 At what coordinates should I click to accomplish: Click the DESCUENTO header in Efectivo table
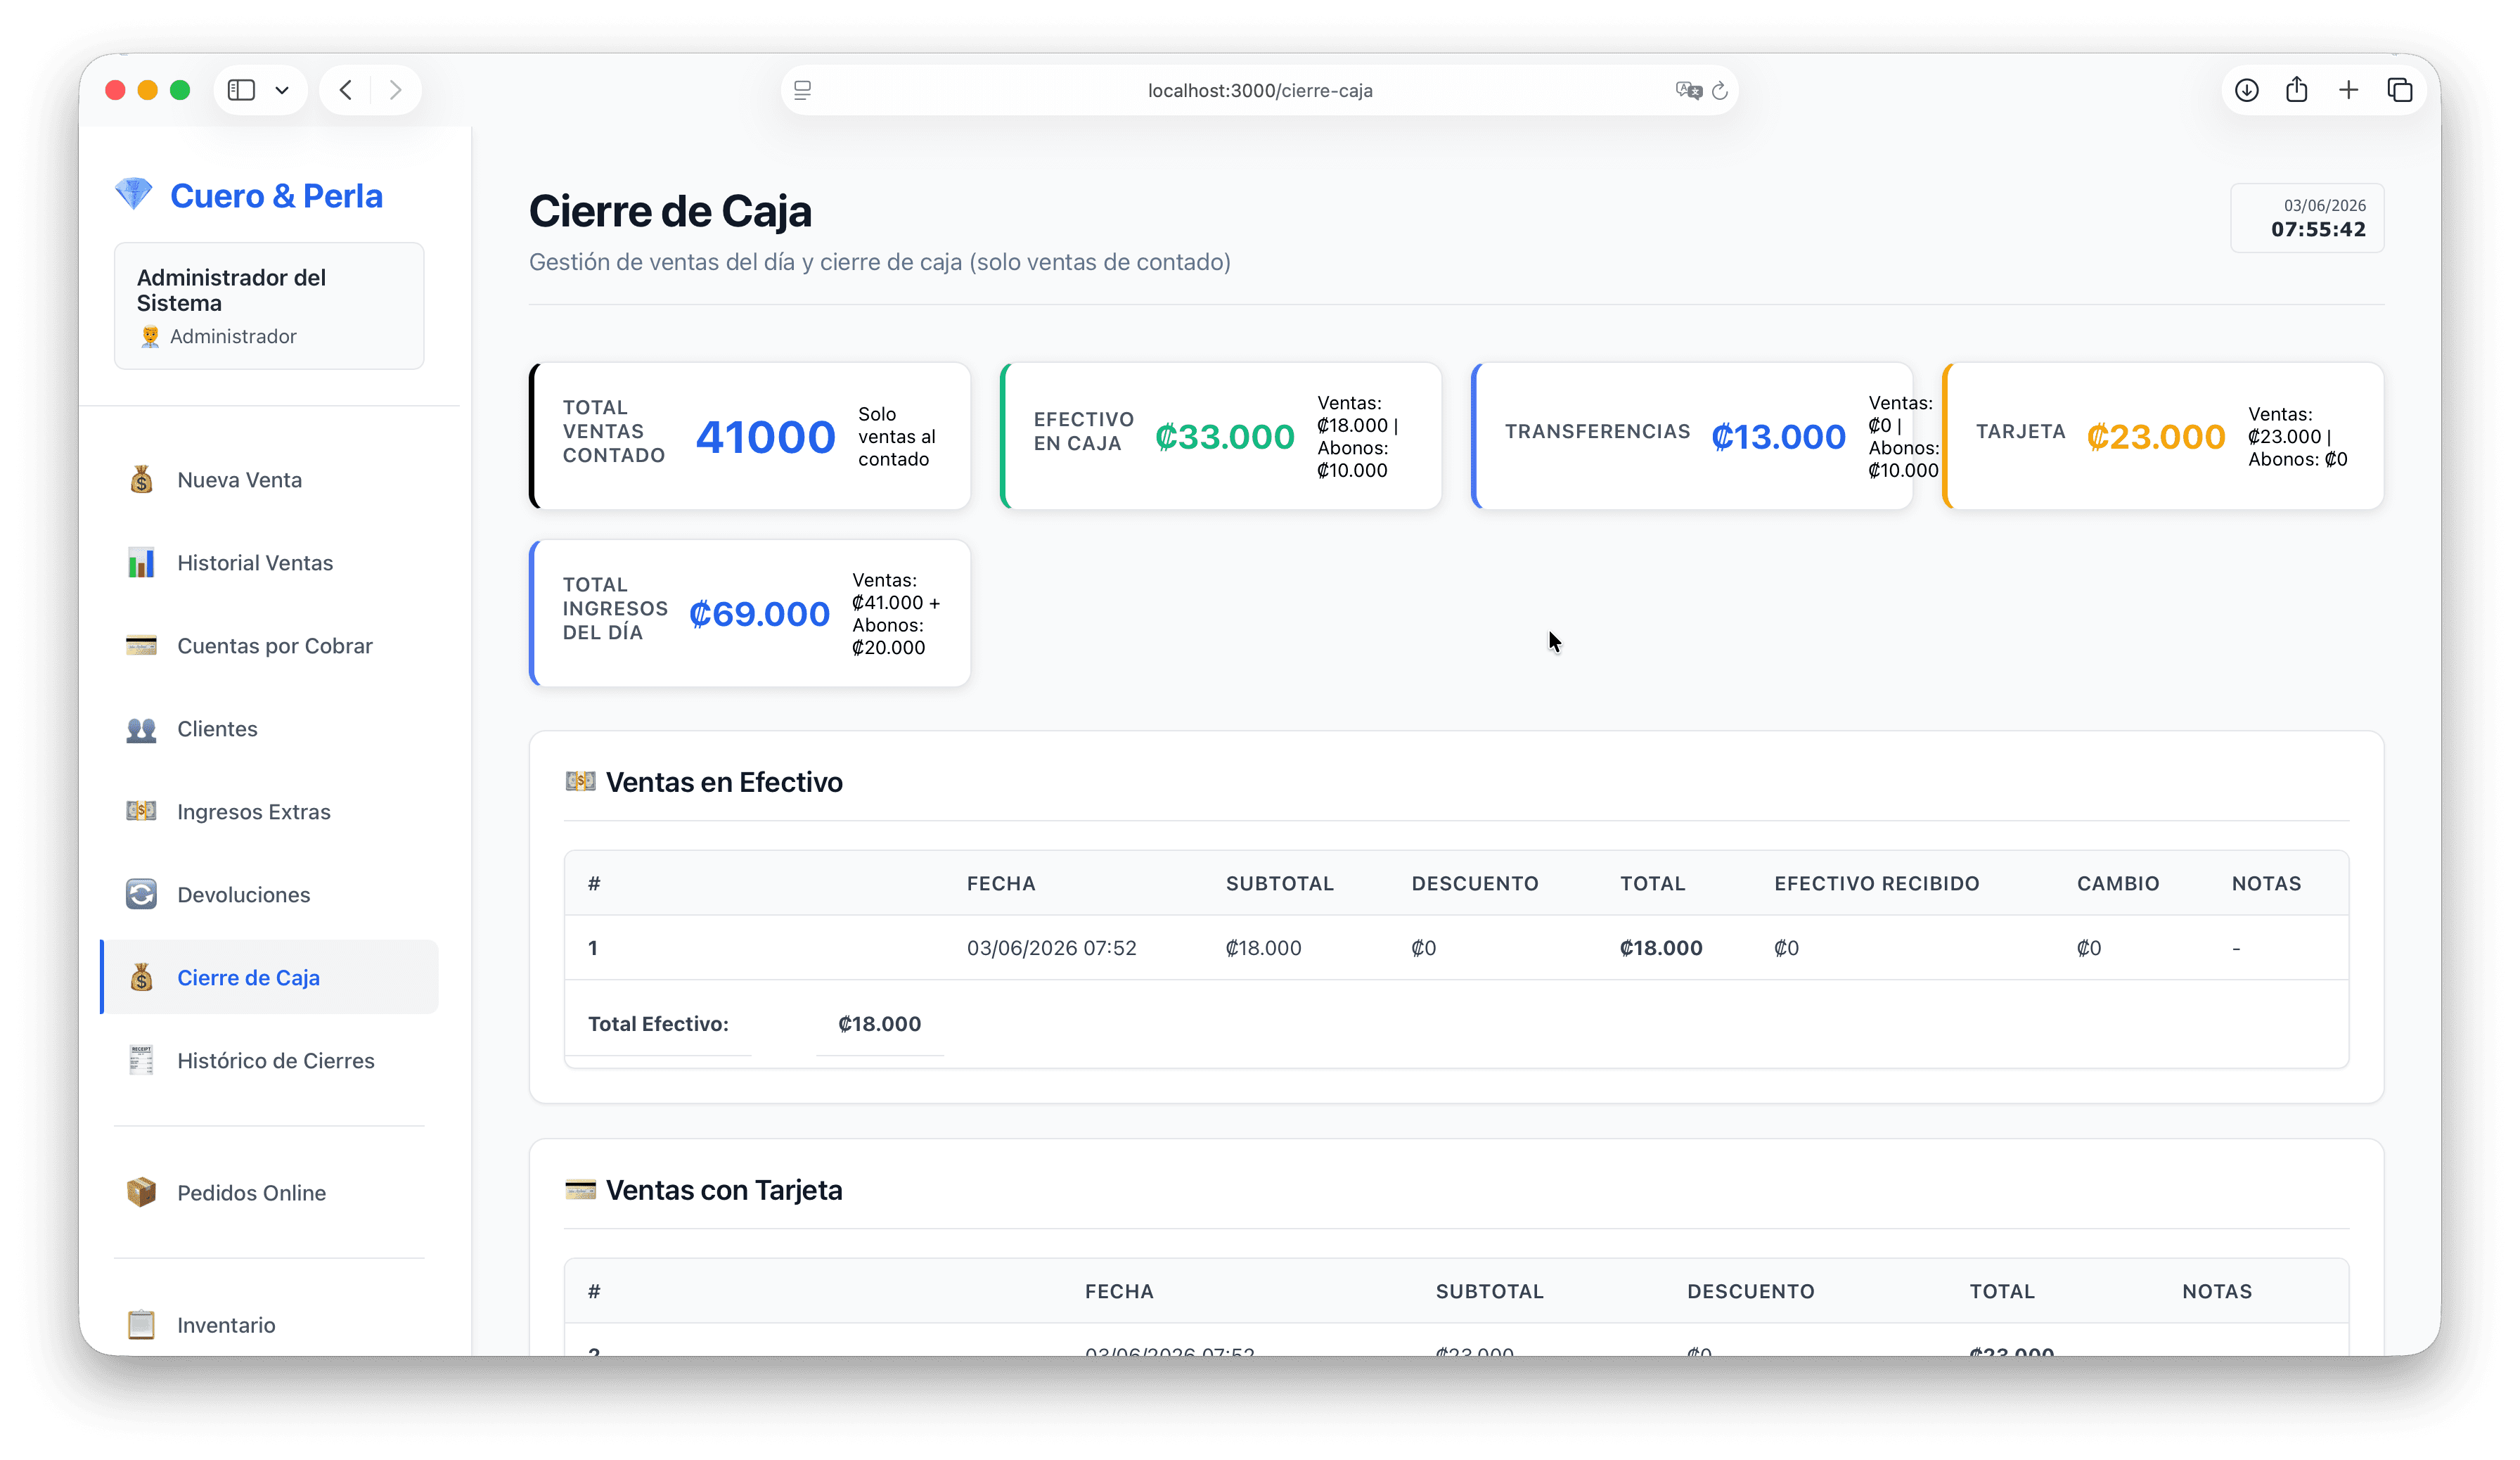[x=1475, y=883]
